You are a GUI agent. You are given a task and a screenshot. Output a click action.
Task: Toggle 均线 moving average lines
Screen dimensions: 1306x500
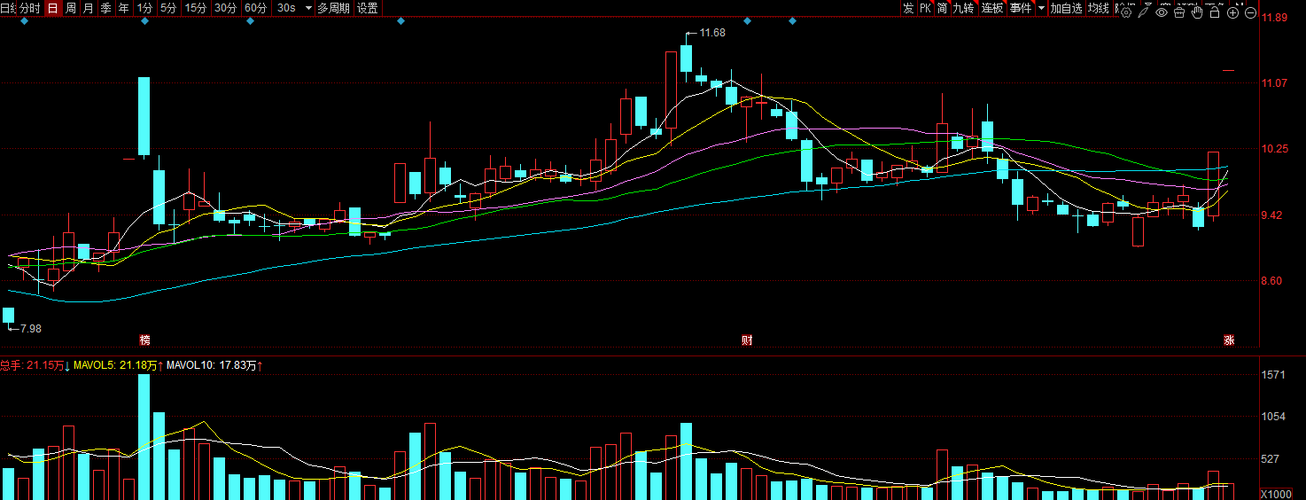click(x=1099, y=8)
